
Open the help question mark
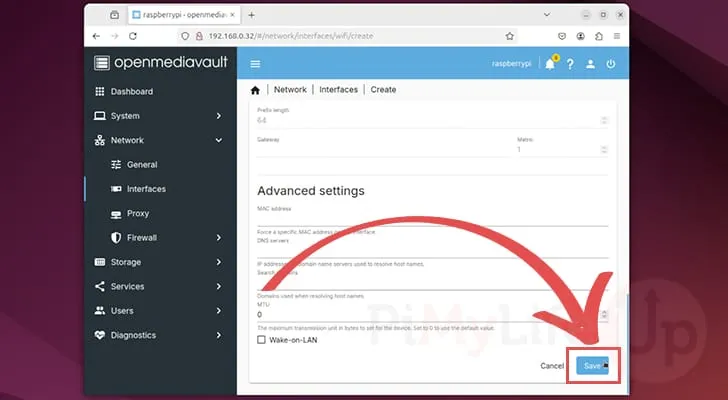[570, 64]
